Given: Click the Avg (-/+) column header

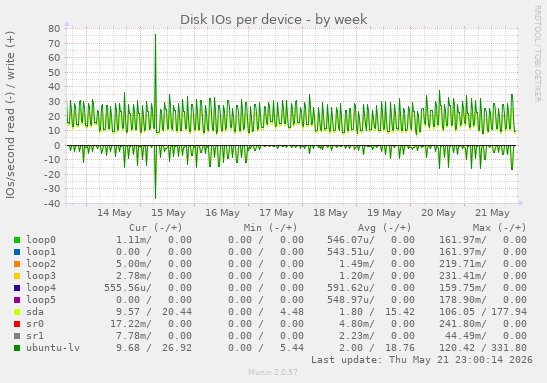Looking at the screenshot, I should click(x=384, y=228).
